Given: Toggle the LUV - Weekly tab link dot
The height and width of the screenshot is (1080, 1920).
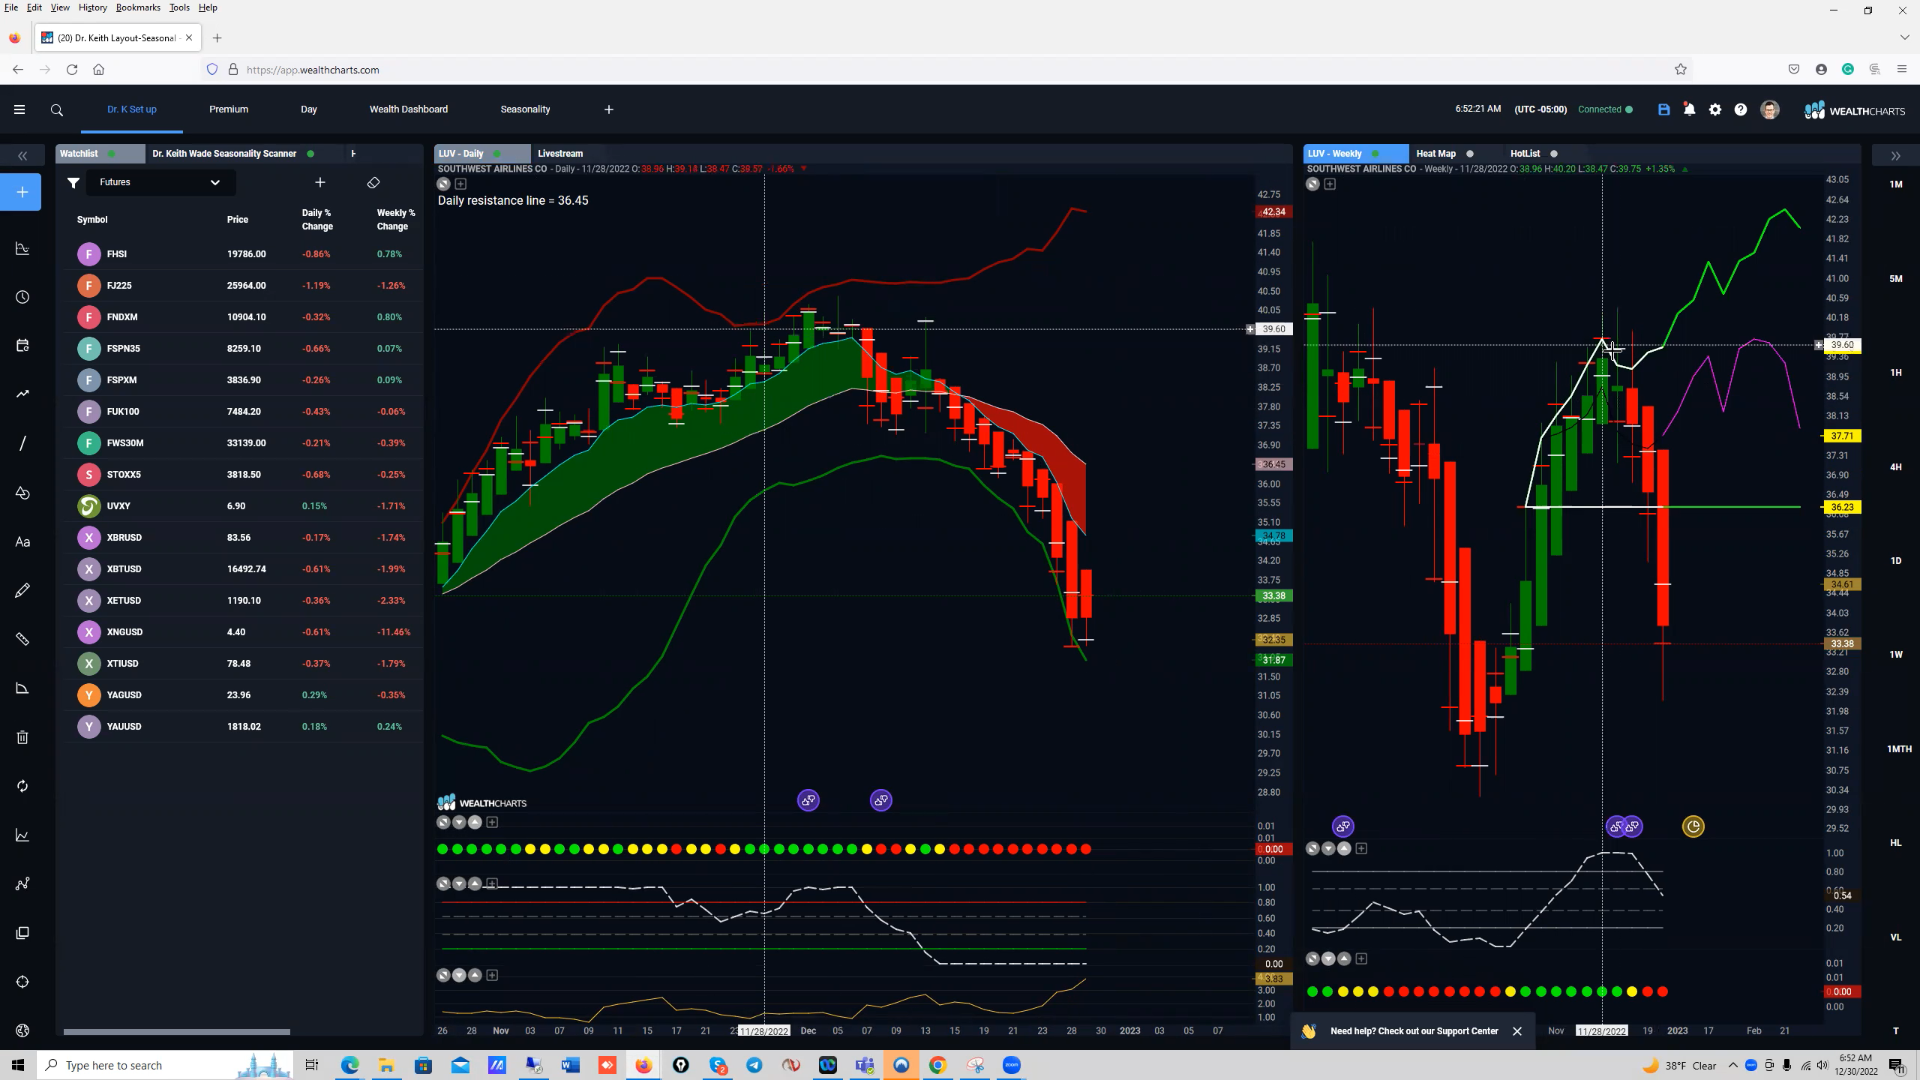Looking at the screenshot, I should [x=1376, y=154].
